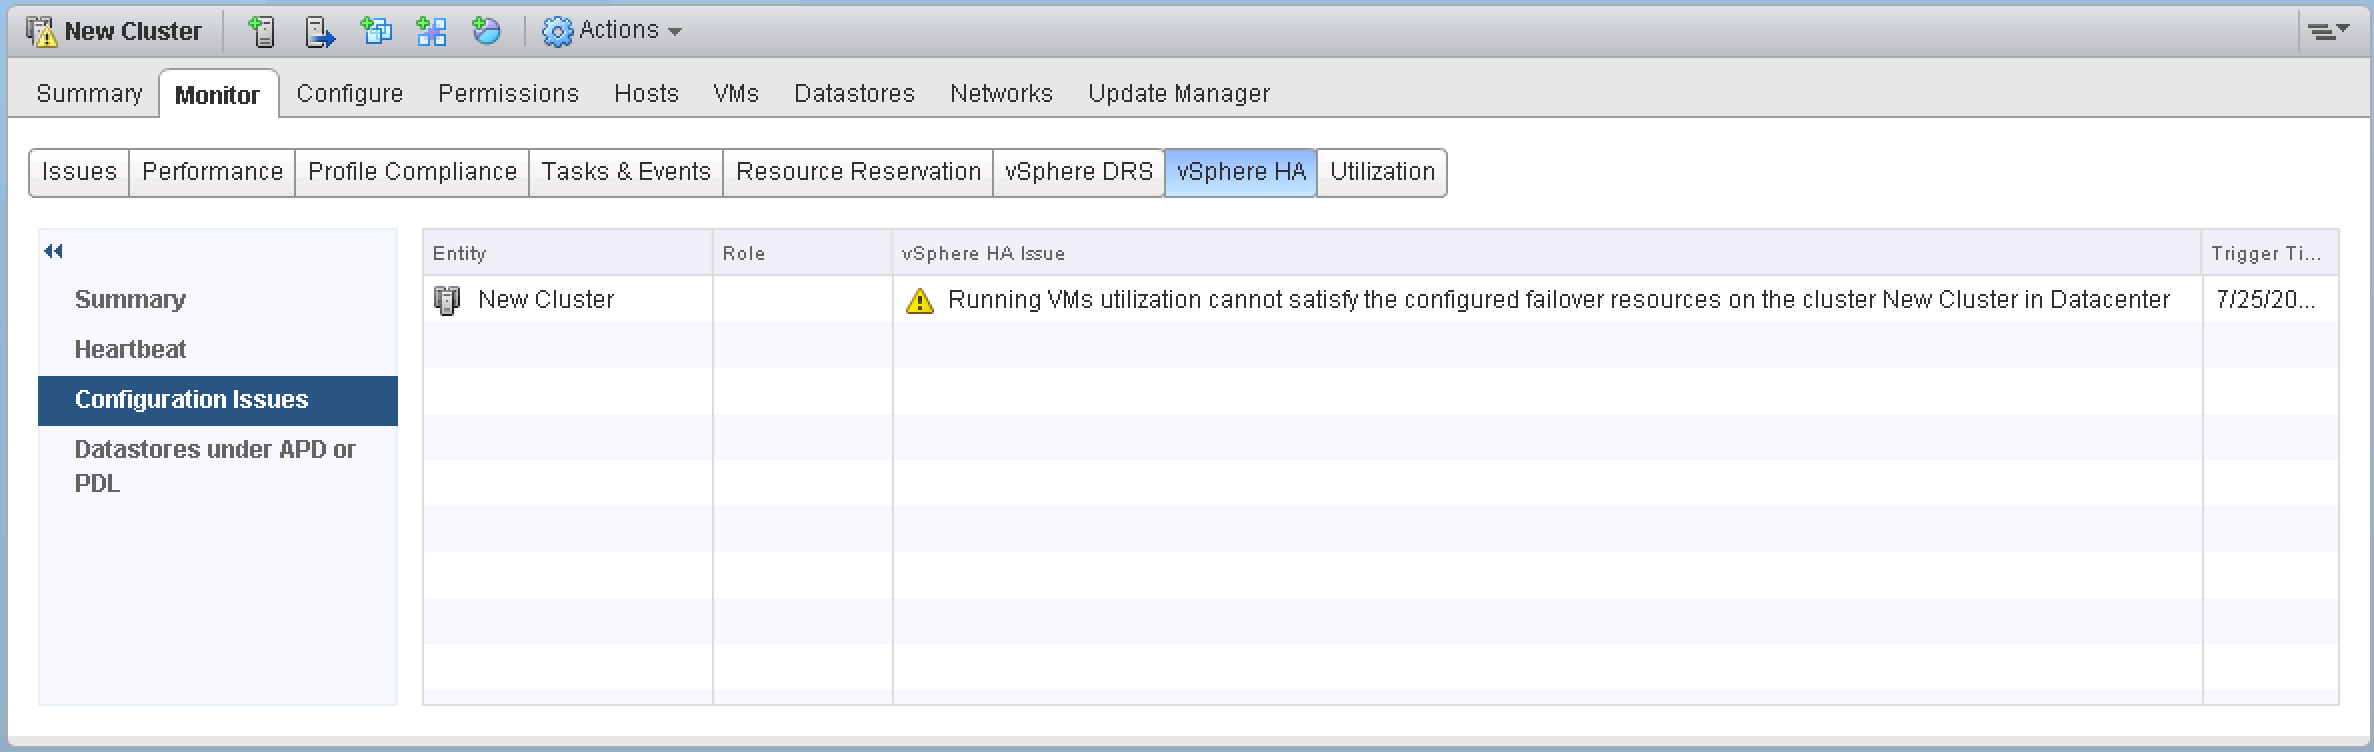Open the Tasks & Events sub-tab
This screenshot has width=2374, height=752.
pyautogui.click(x=626, y=172)
